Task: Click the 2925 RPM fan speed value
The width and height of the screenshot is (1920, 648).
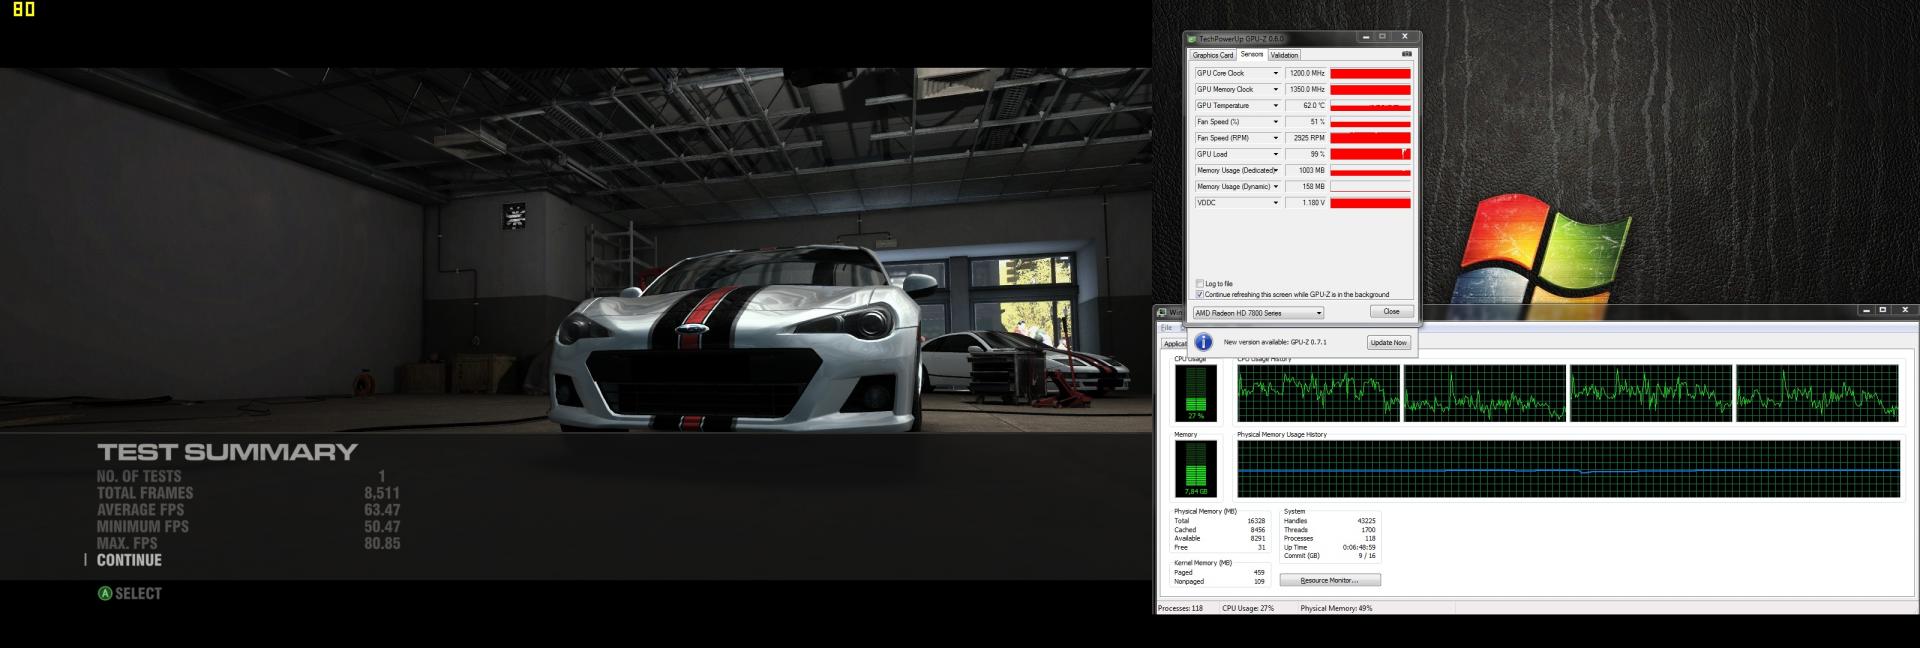Action: point(1306,138)
